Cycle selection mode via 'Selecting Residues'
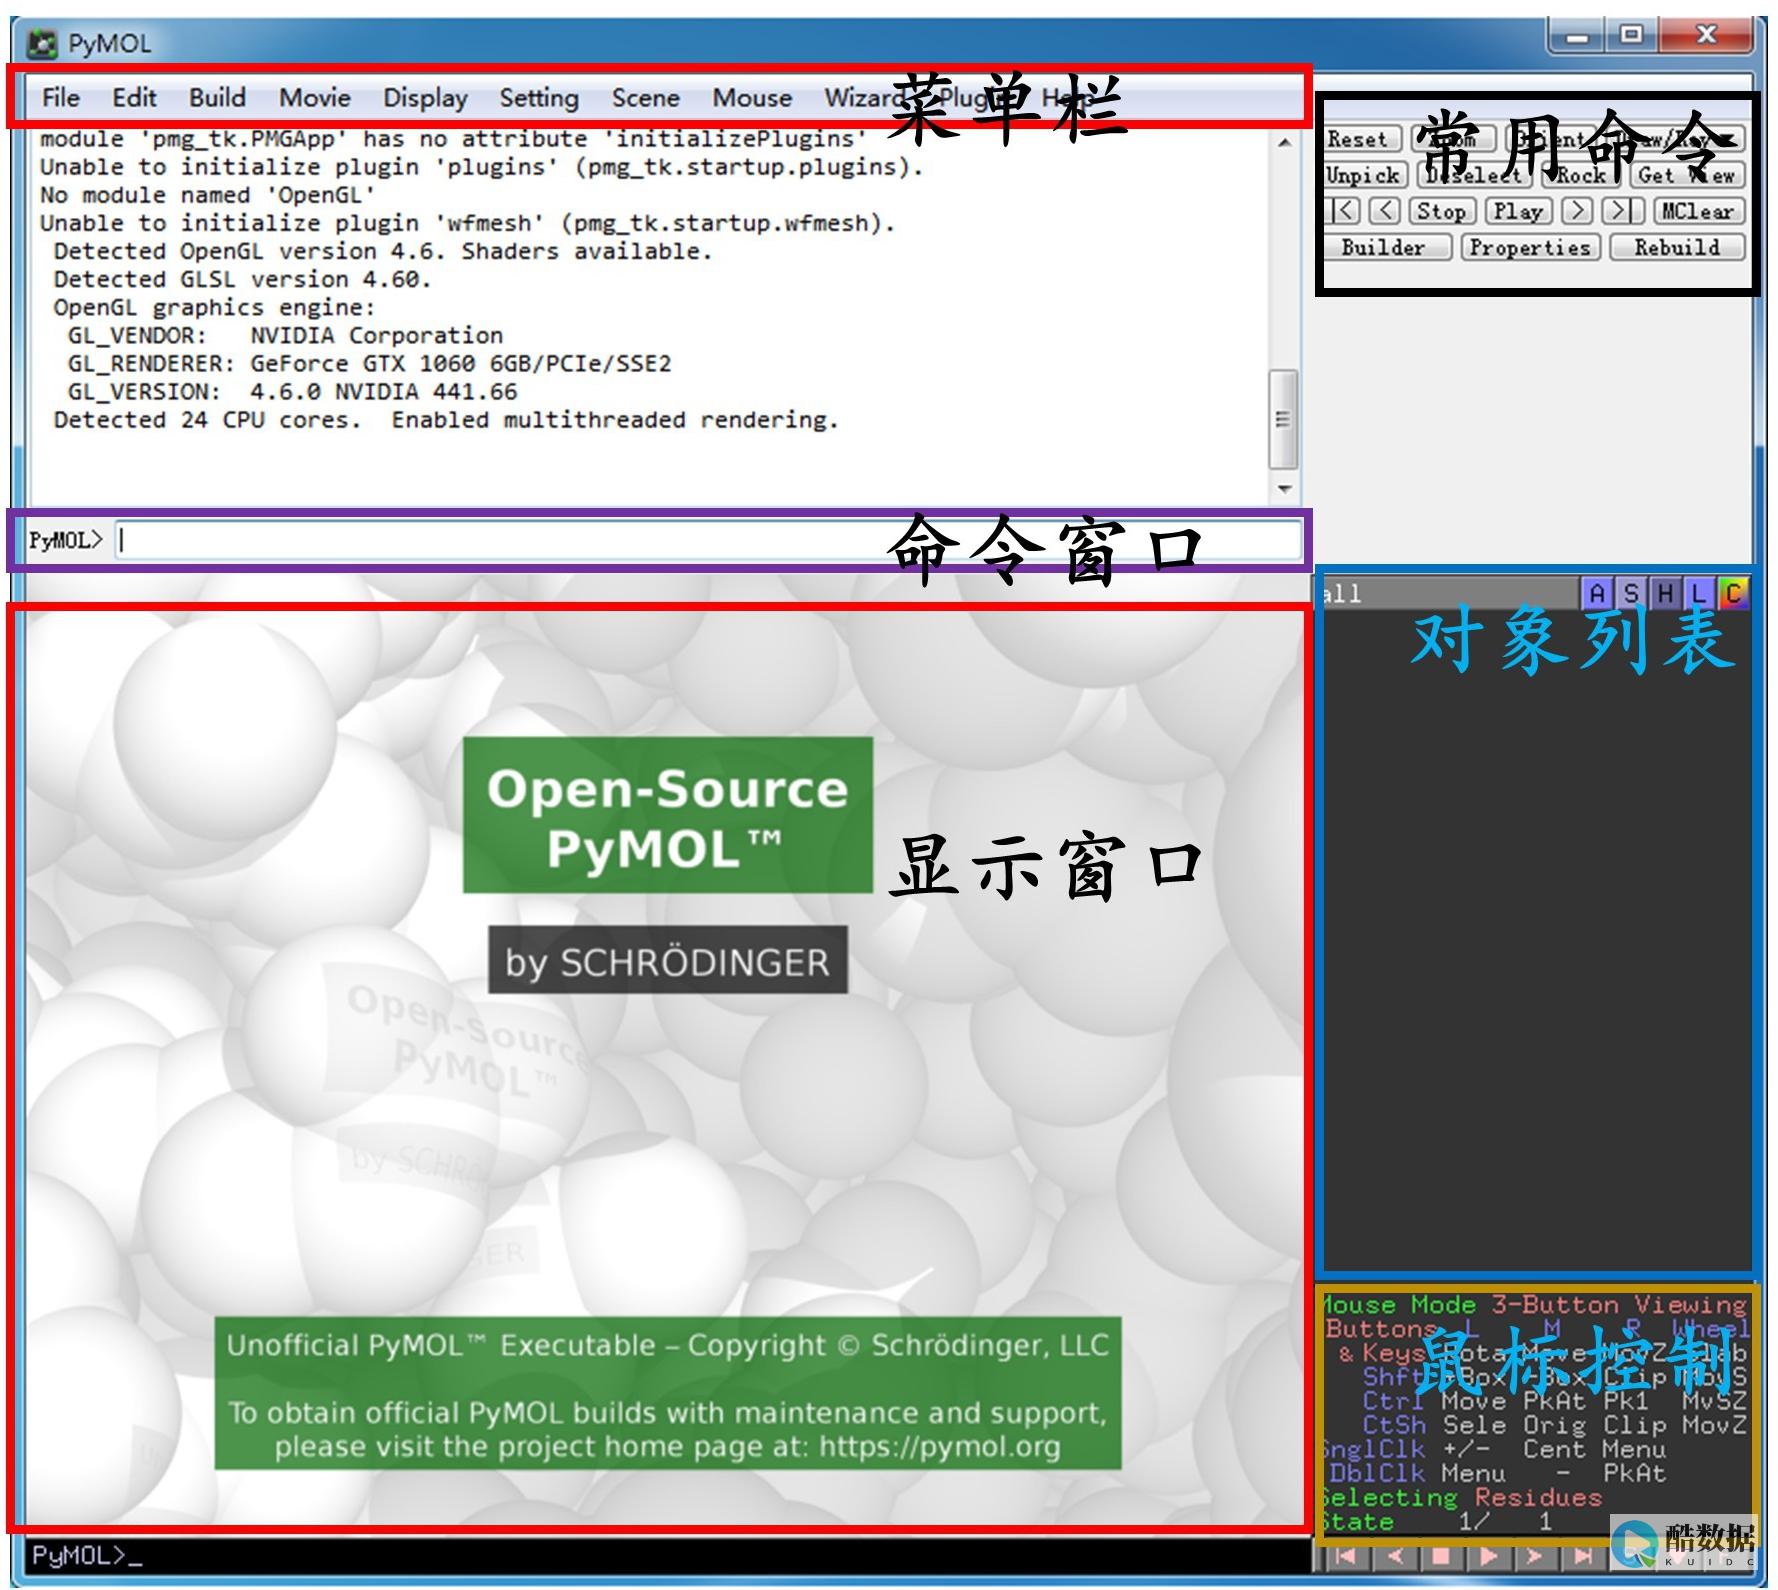This screenshot has width=1778, height=1590. (1461, 1498)
